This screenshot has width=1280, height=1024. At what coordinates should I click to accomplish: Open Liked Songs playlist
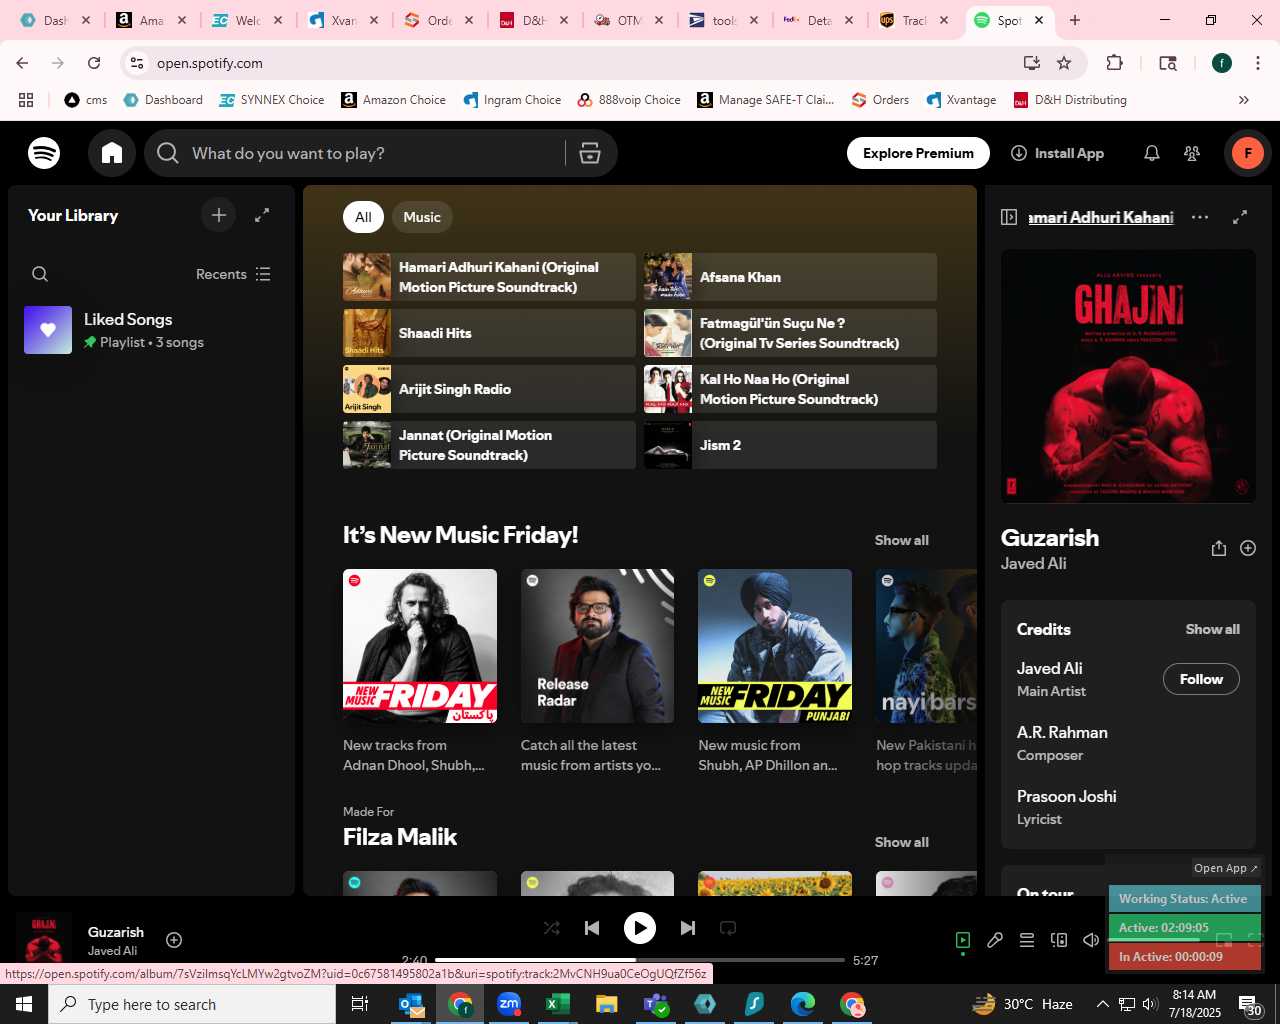pos(152,330)
